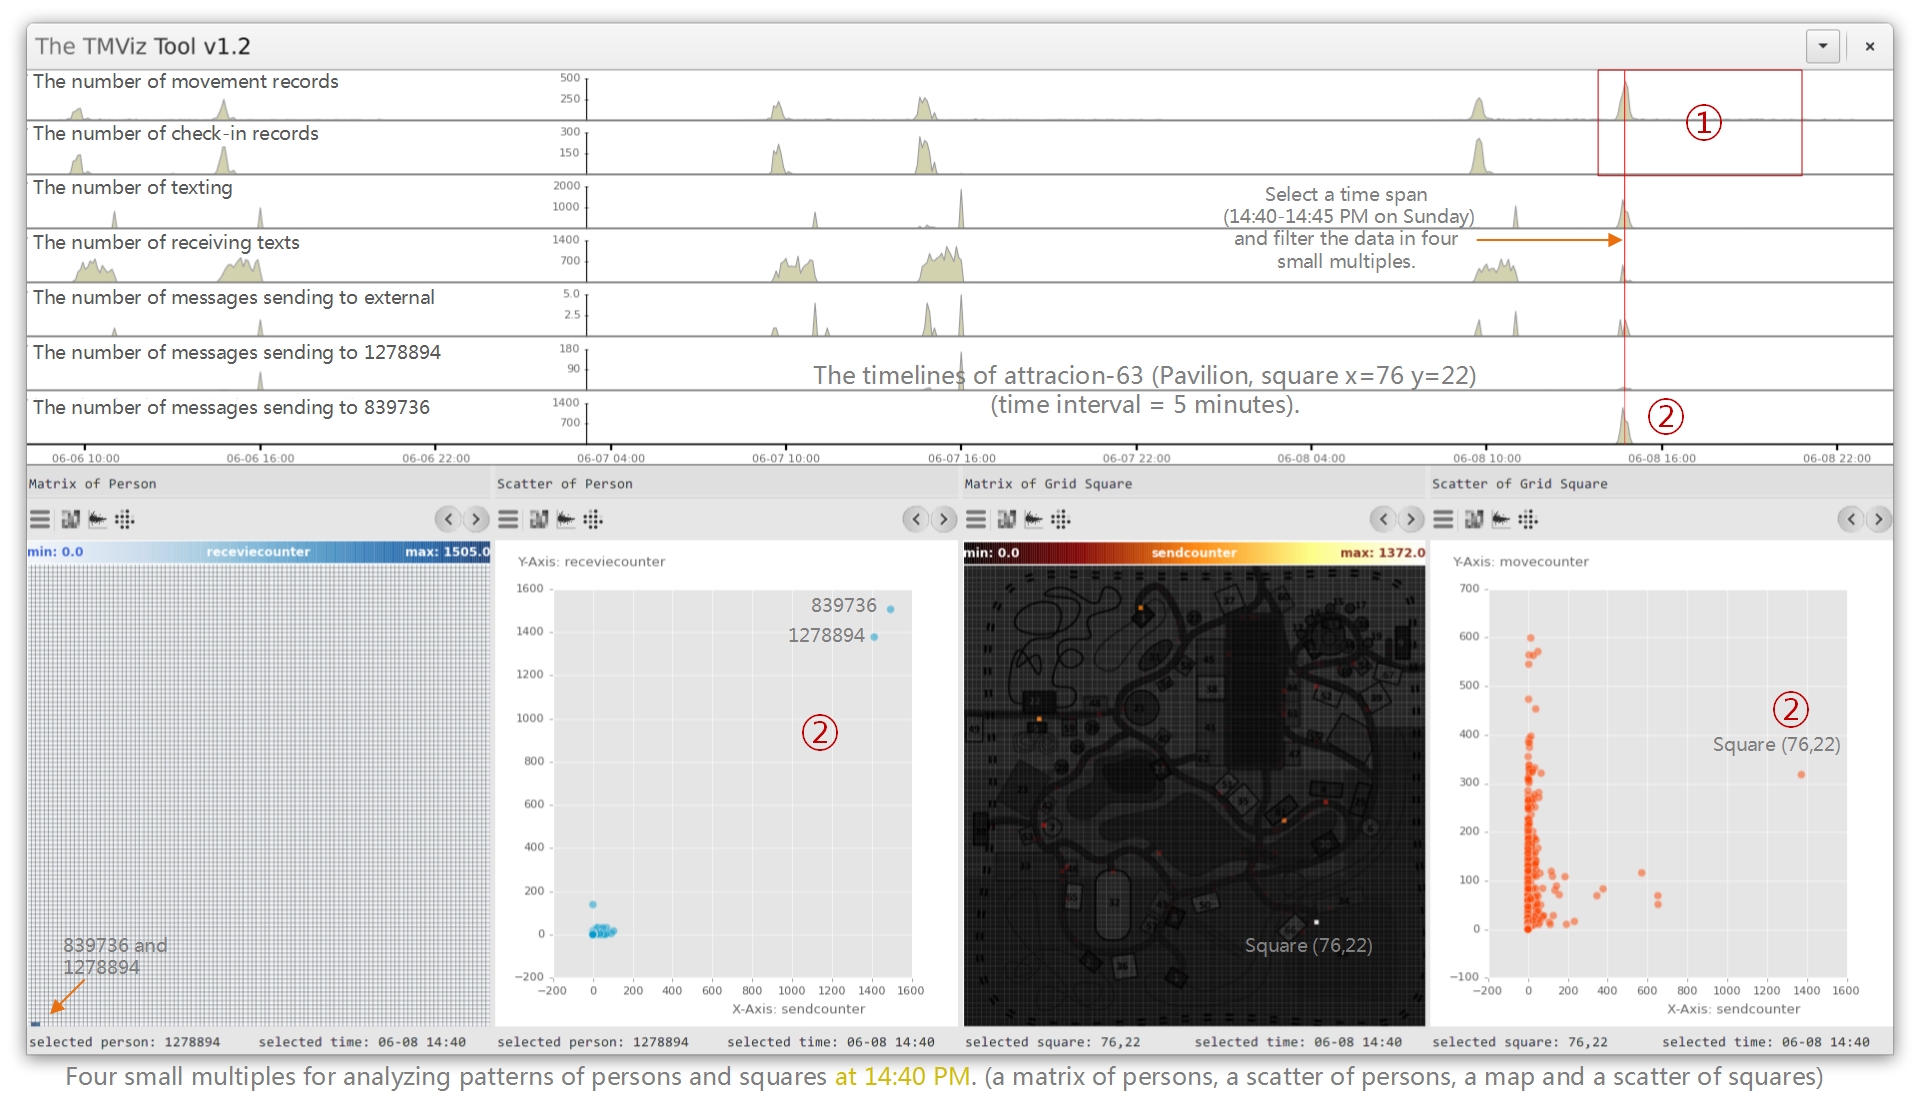Go to previous time in Matrix of Person
1920x1104 pixels.
click(448, 518)
